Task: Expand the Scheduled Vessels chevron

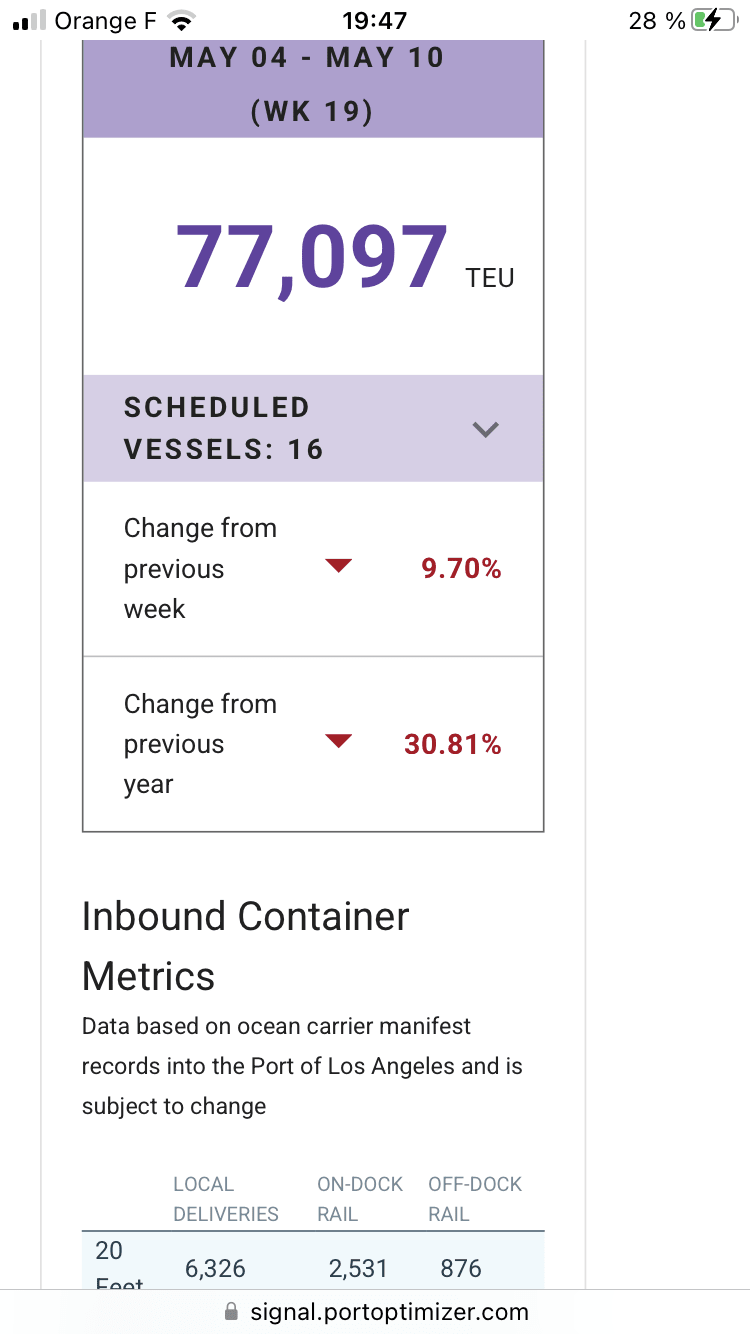Action: click(x=485, y=429)
